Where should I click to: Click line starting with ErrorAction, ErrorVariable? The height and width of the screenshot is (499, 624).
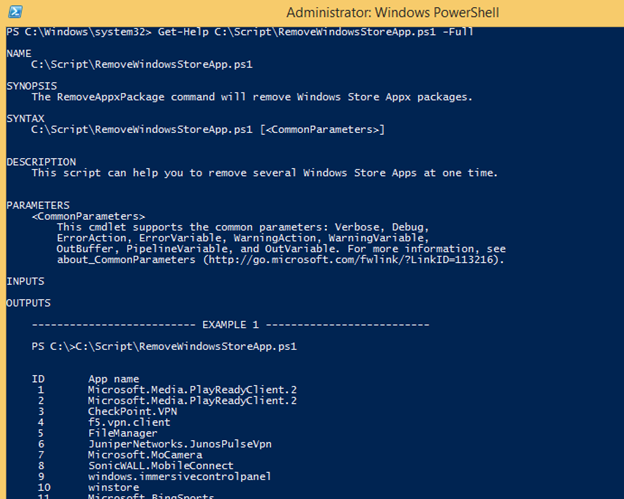243,238
